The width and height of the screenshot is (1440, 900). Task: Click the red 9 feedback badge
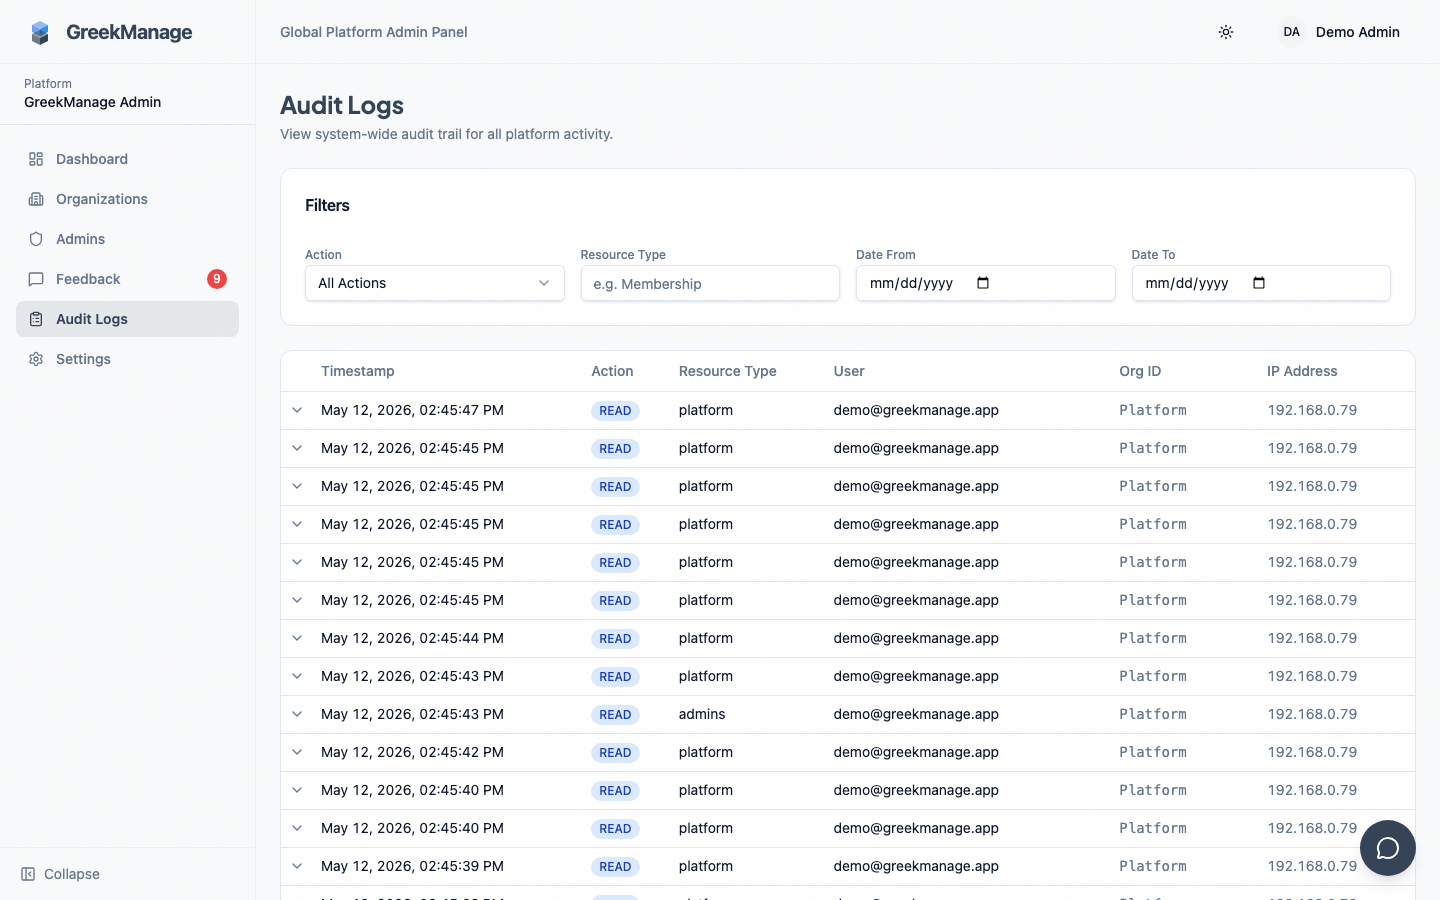(217, 279)
